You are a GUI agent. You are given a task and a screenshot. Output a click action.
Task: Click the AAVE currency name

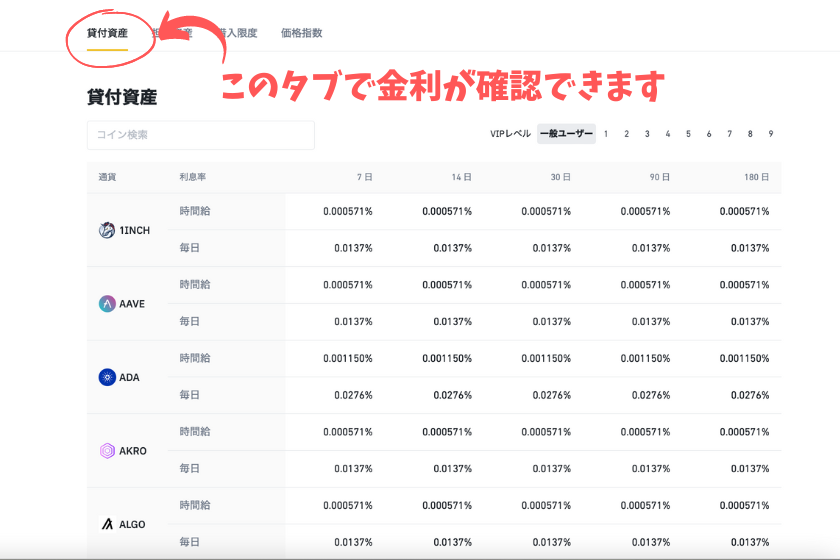click(x=132, y=304)
